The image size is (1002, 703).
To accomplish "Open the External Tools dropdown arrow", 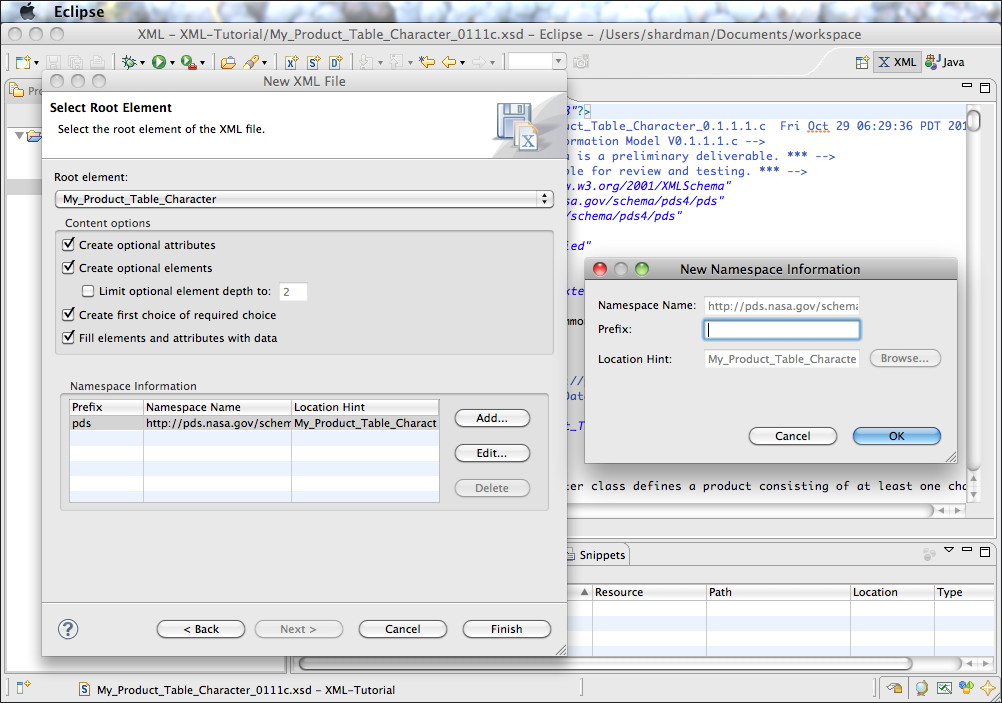I will [x=202, y=63].
